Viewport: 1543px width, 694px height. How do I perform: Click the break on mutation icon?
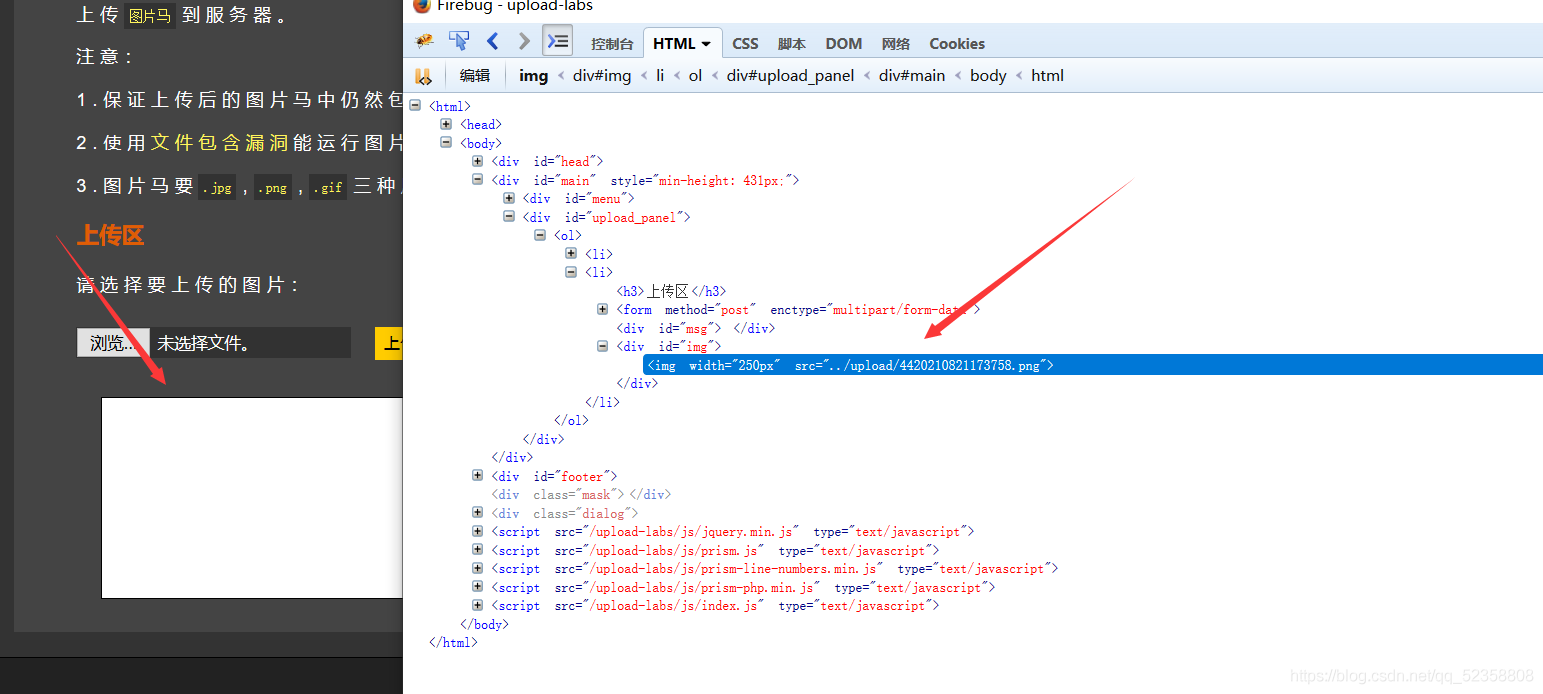click(x=424, y=76)
